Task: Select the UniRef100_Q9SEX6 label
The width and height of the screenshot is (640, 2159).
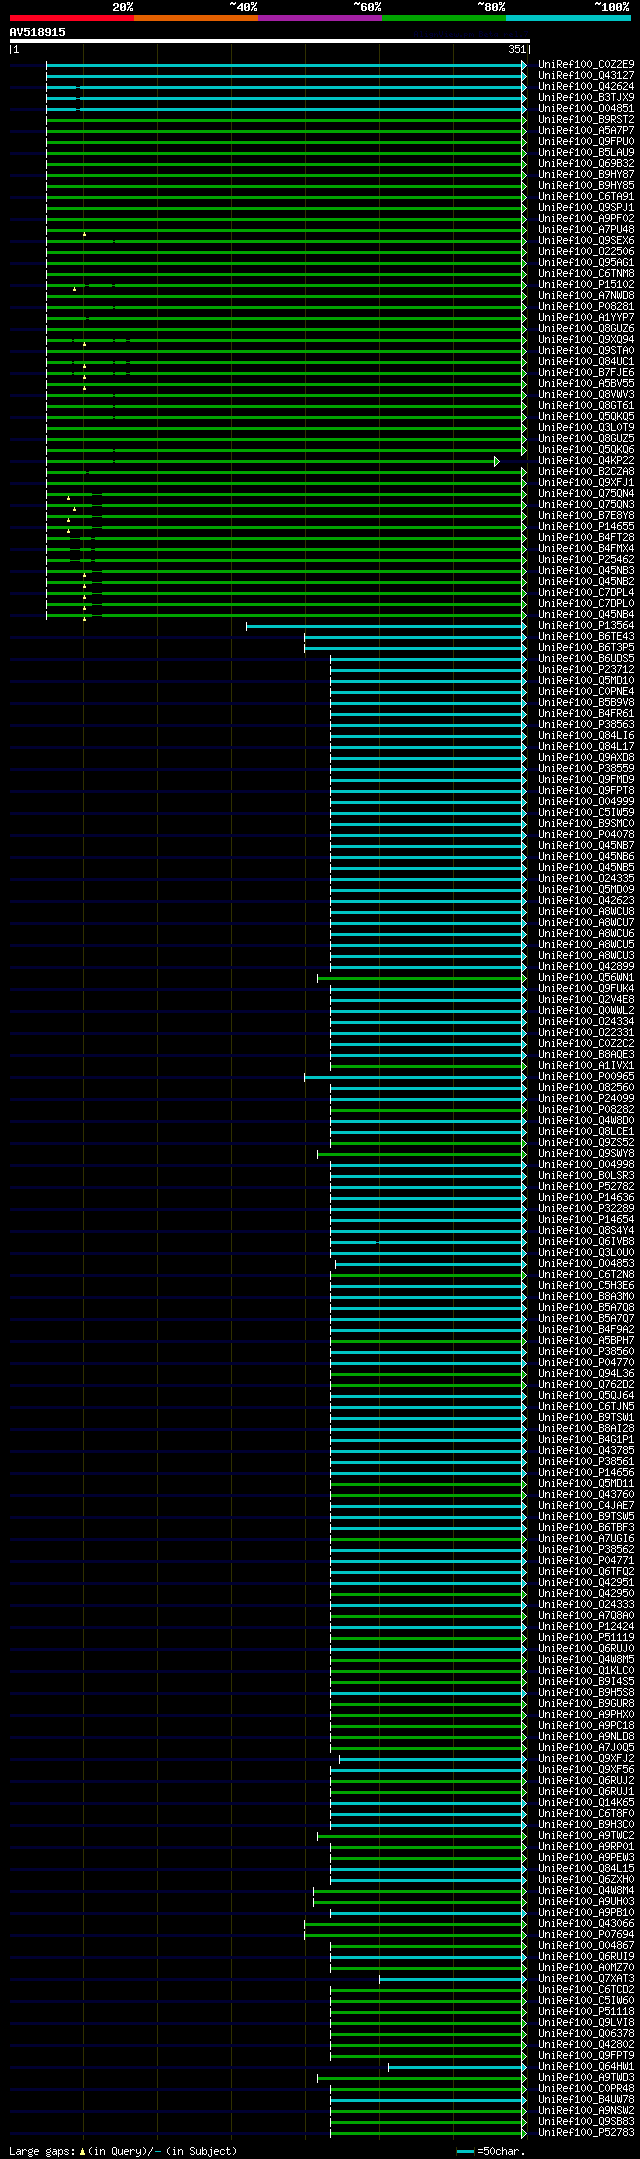Action: [586, 241]
